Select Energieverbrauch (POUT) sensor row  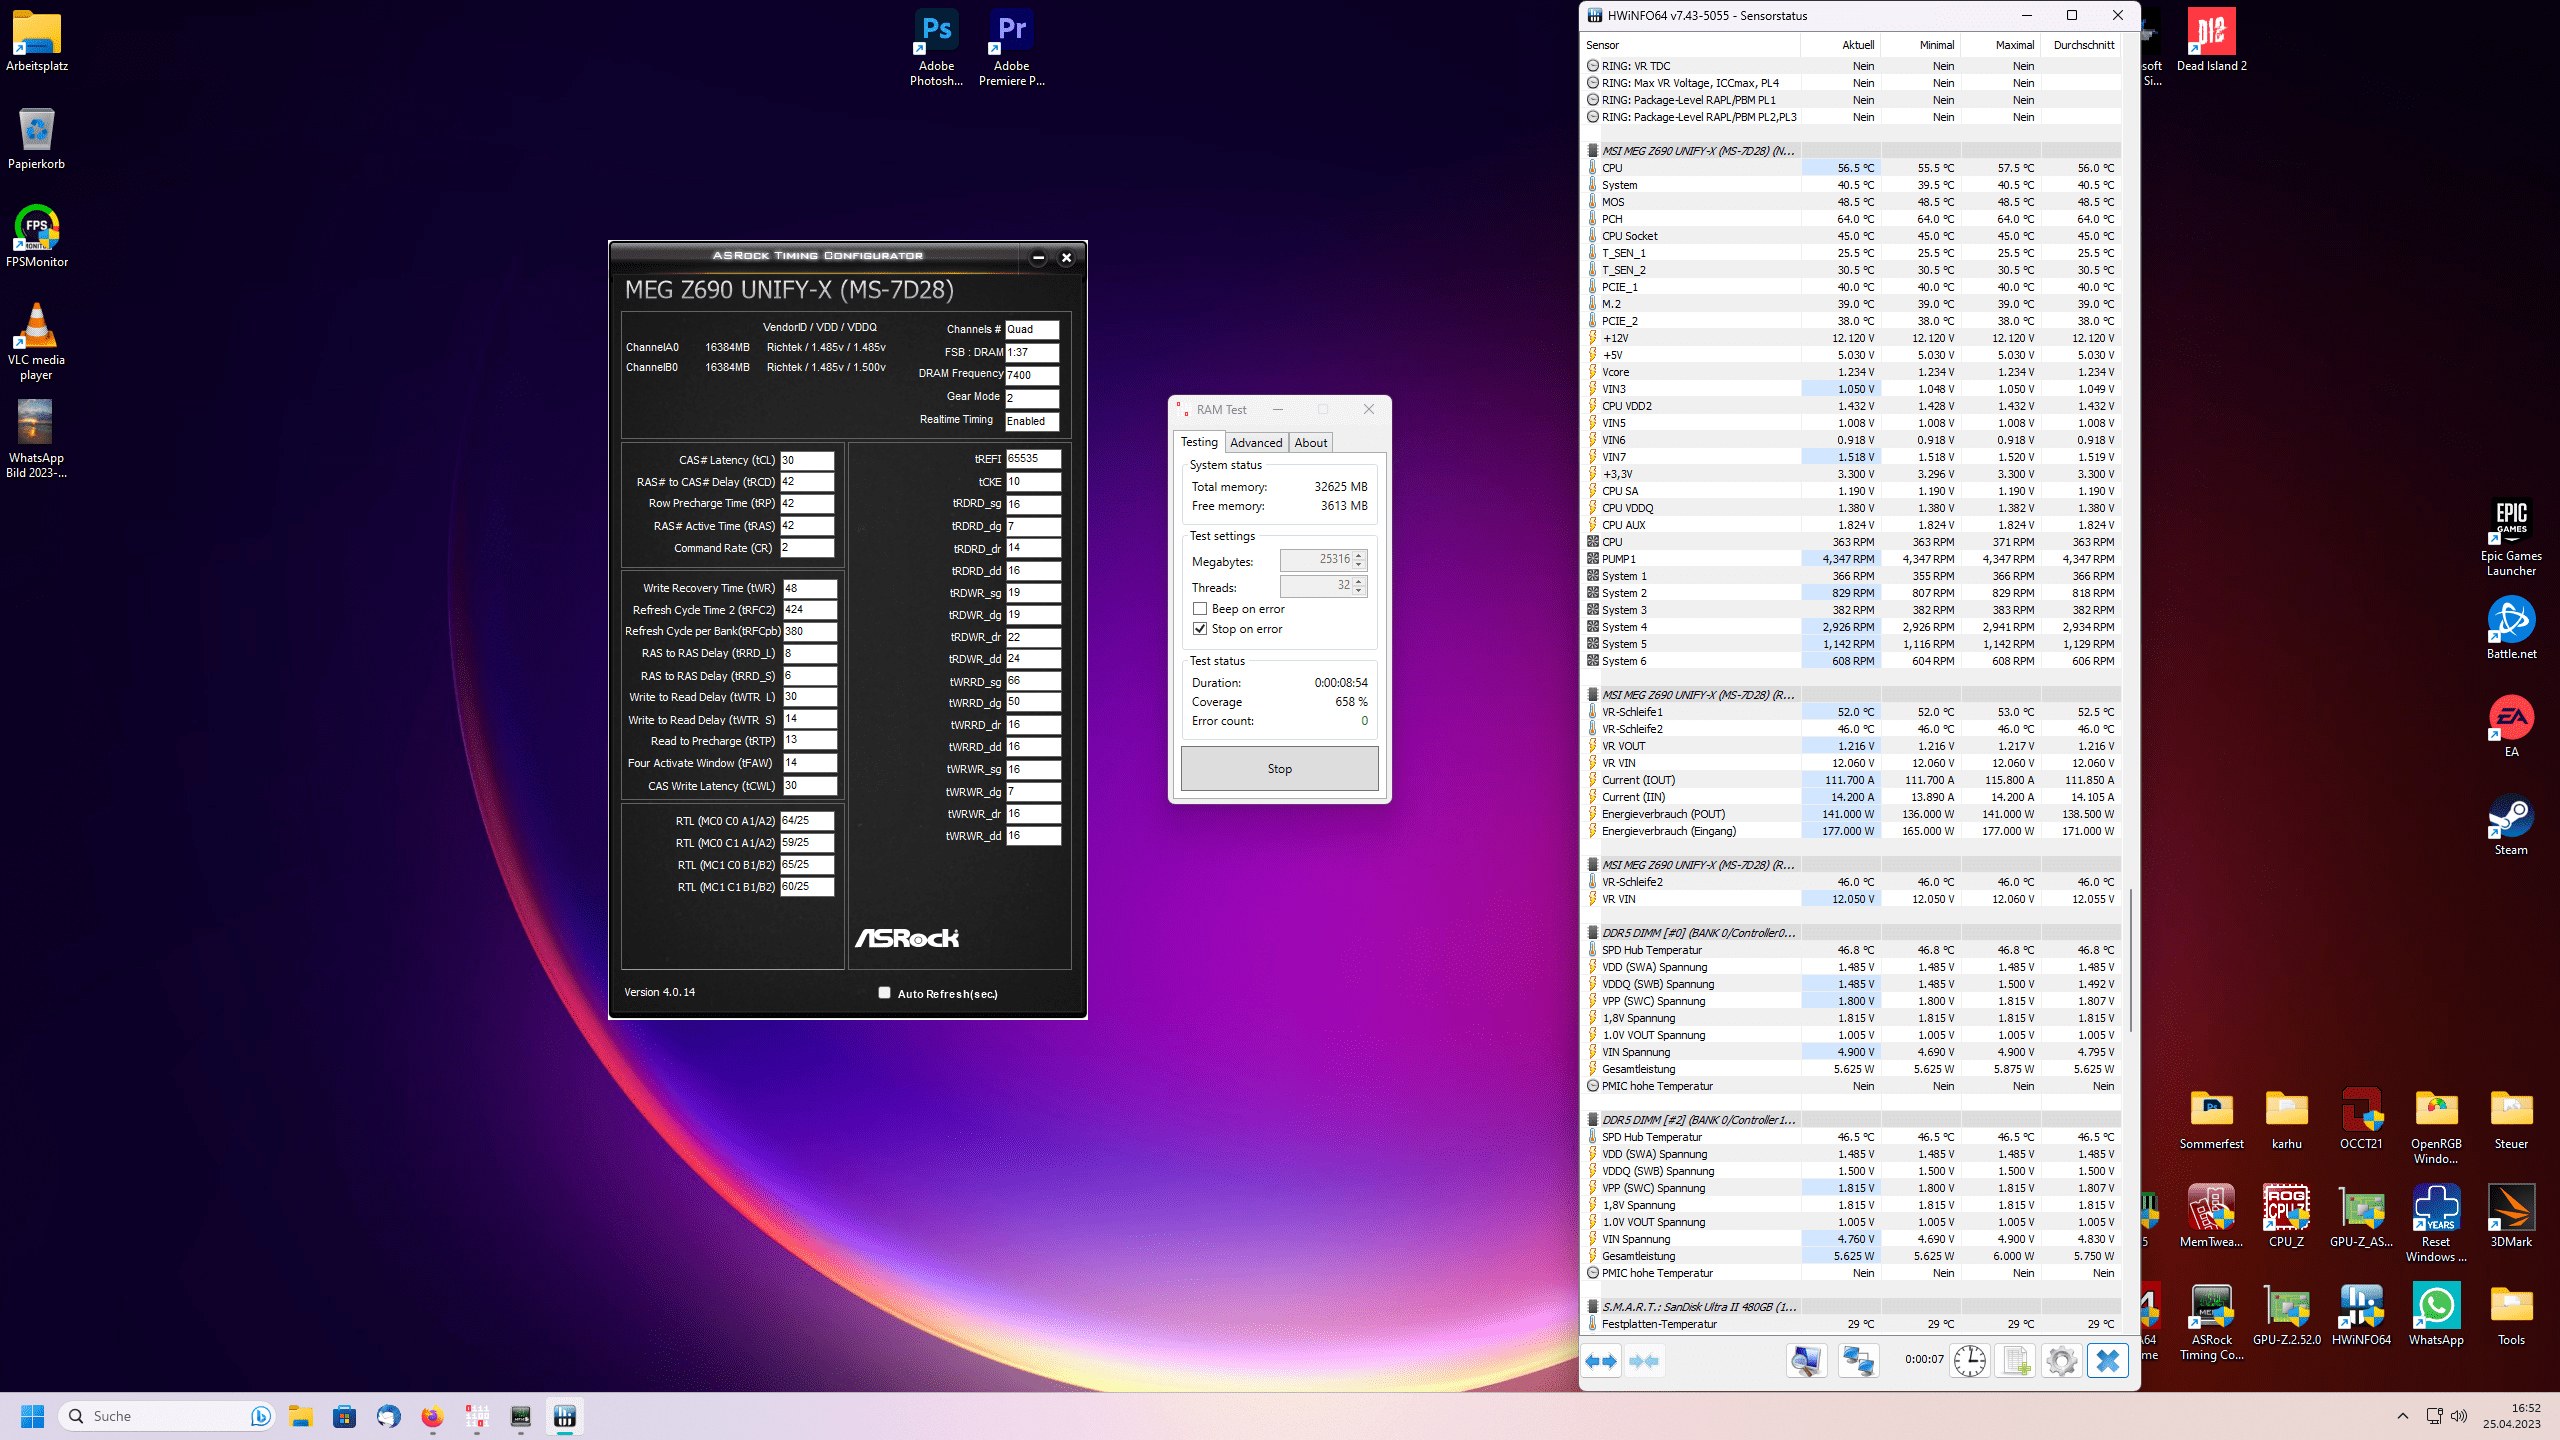1851,814
